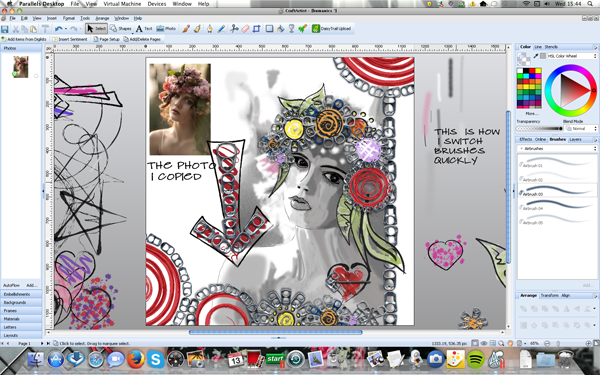Click the Format Painter icon
The width and height of the screenshot is (600, 375).
point(45,29)
